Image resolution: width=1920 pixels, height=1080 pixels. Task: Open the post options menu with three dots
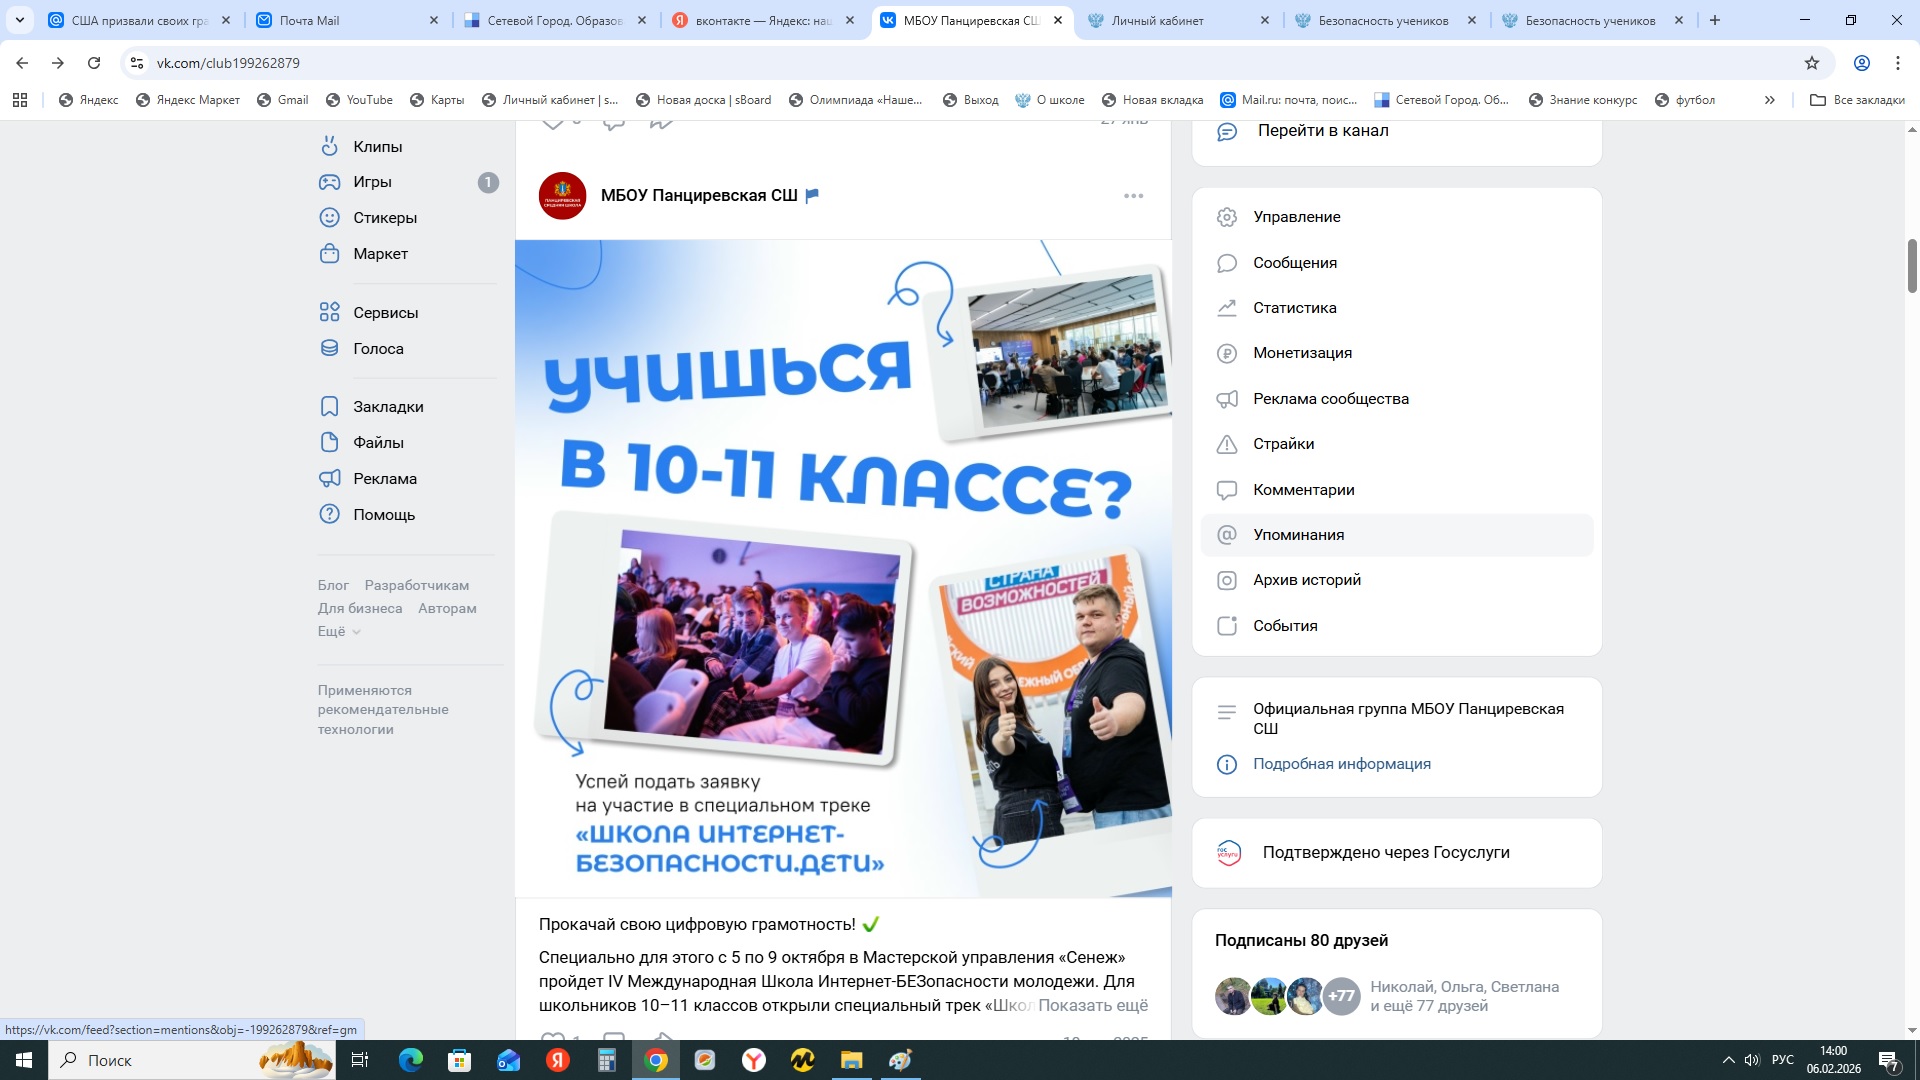(1133, 196)
